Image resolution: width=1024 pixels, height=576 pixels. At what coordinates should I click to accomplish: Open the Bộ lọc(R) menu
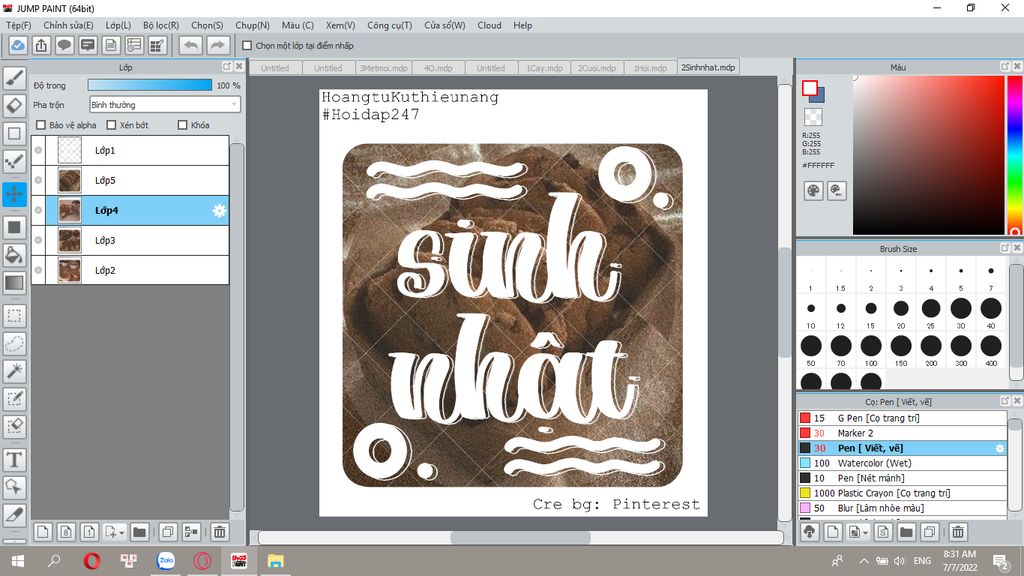coord(161,25)
